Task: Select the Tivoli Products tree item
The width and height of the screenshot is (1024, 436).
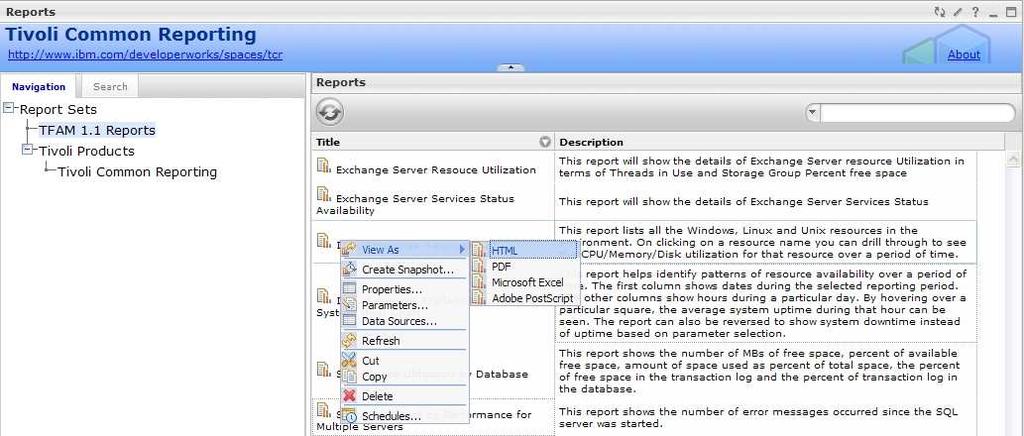Action: 86,151
